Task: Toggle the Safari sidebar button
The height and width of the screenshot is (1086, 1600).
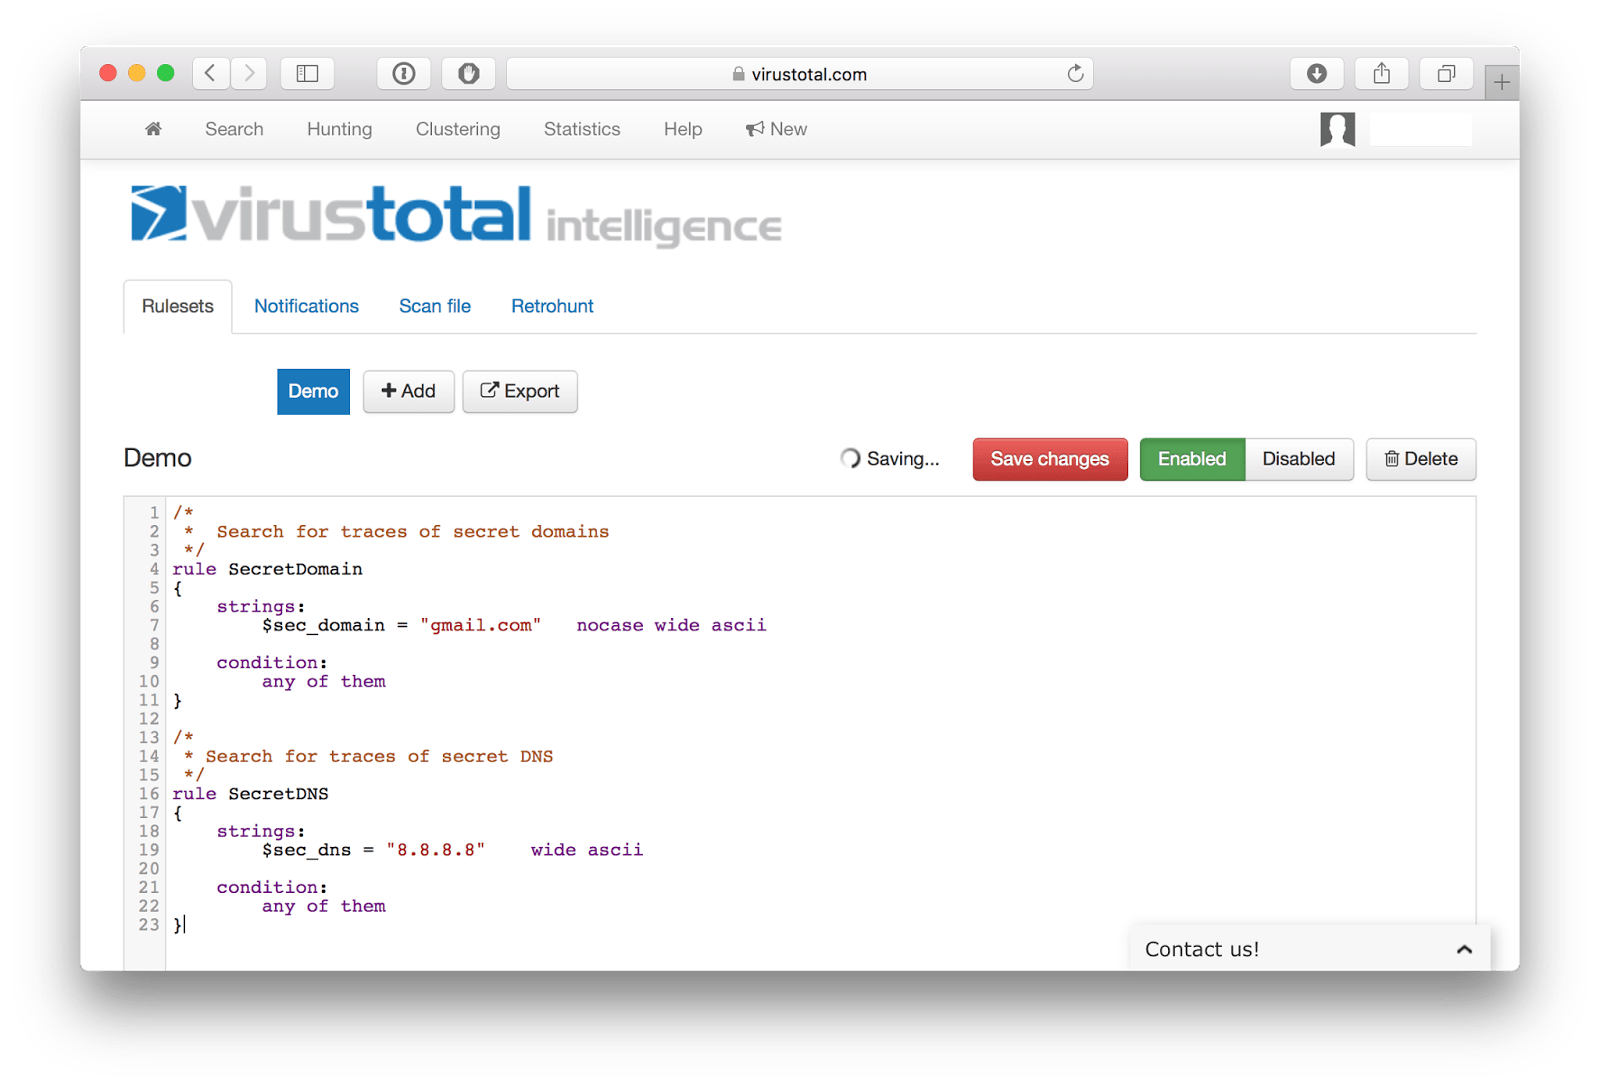Action: coord(307,73)
